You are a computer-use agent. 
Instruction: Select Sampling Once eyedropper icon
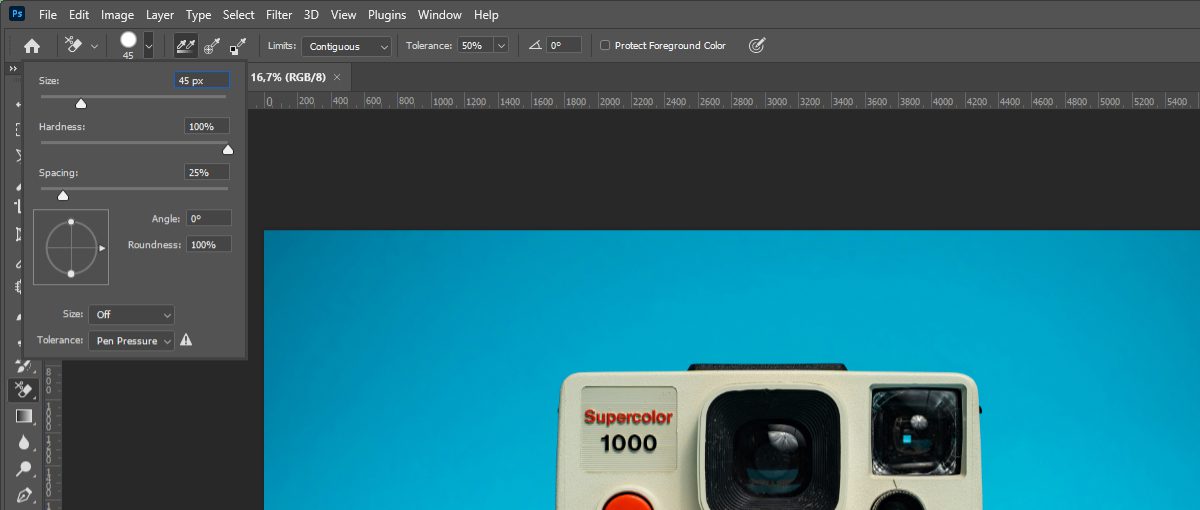click(212, 46)
